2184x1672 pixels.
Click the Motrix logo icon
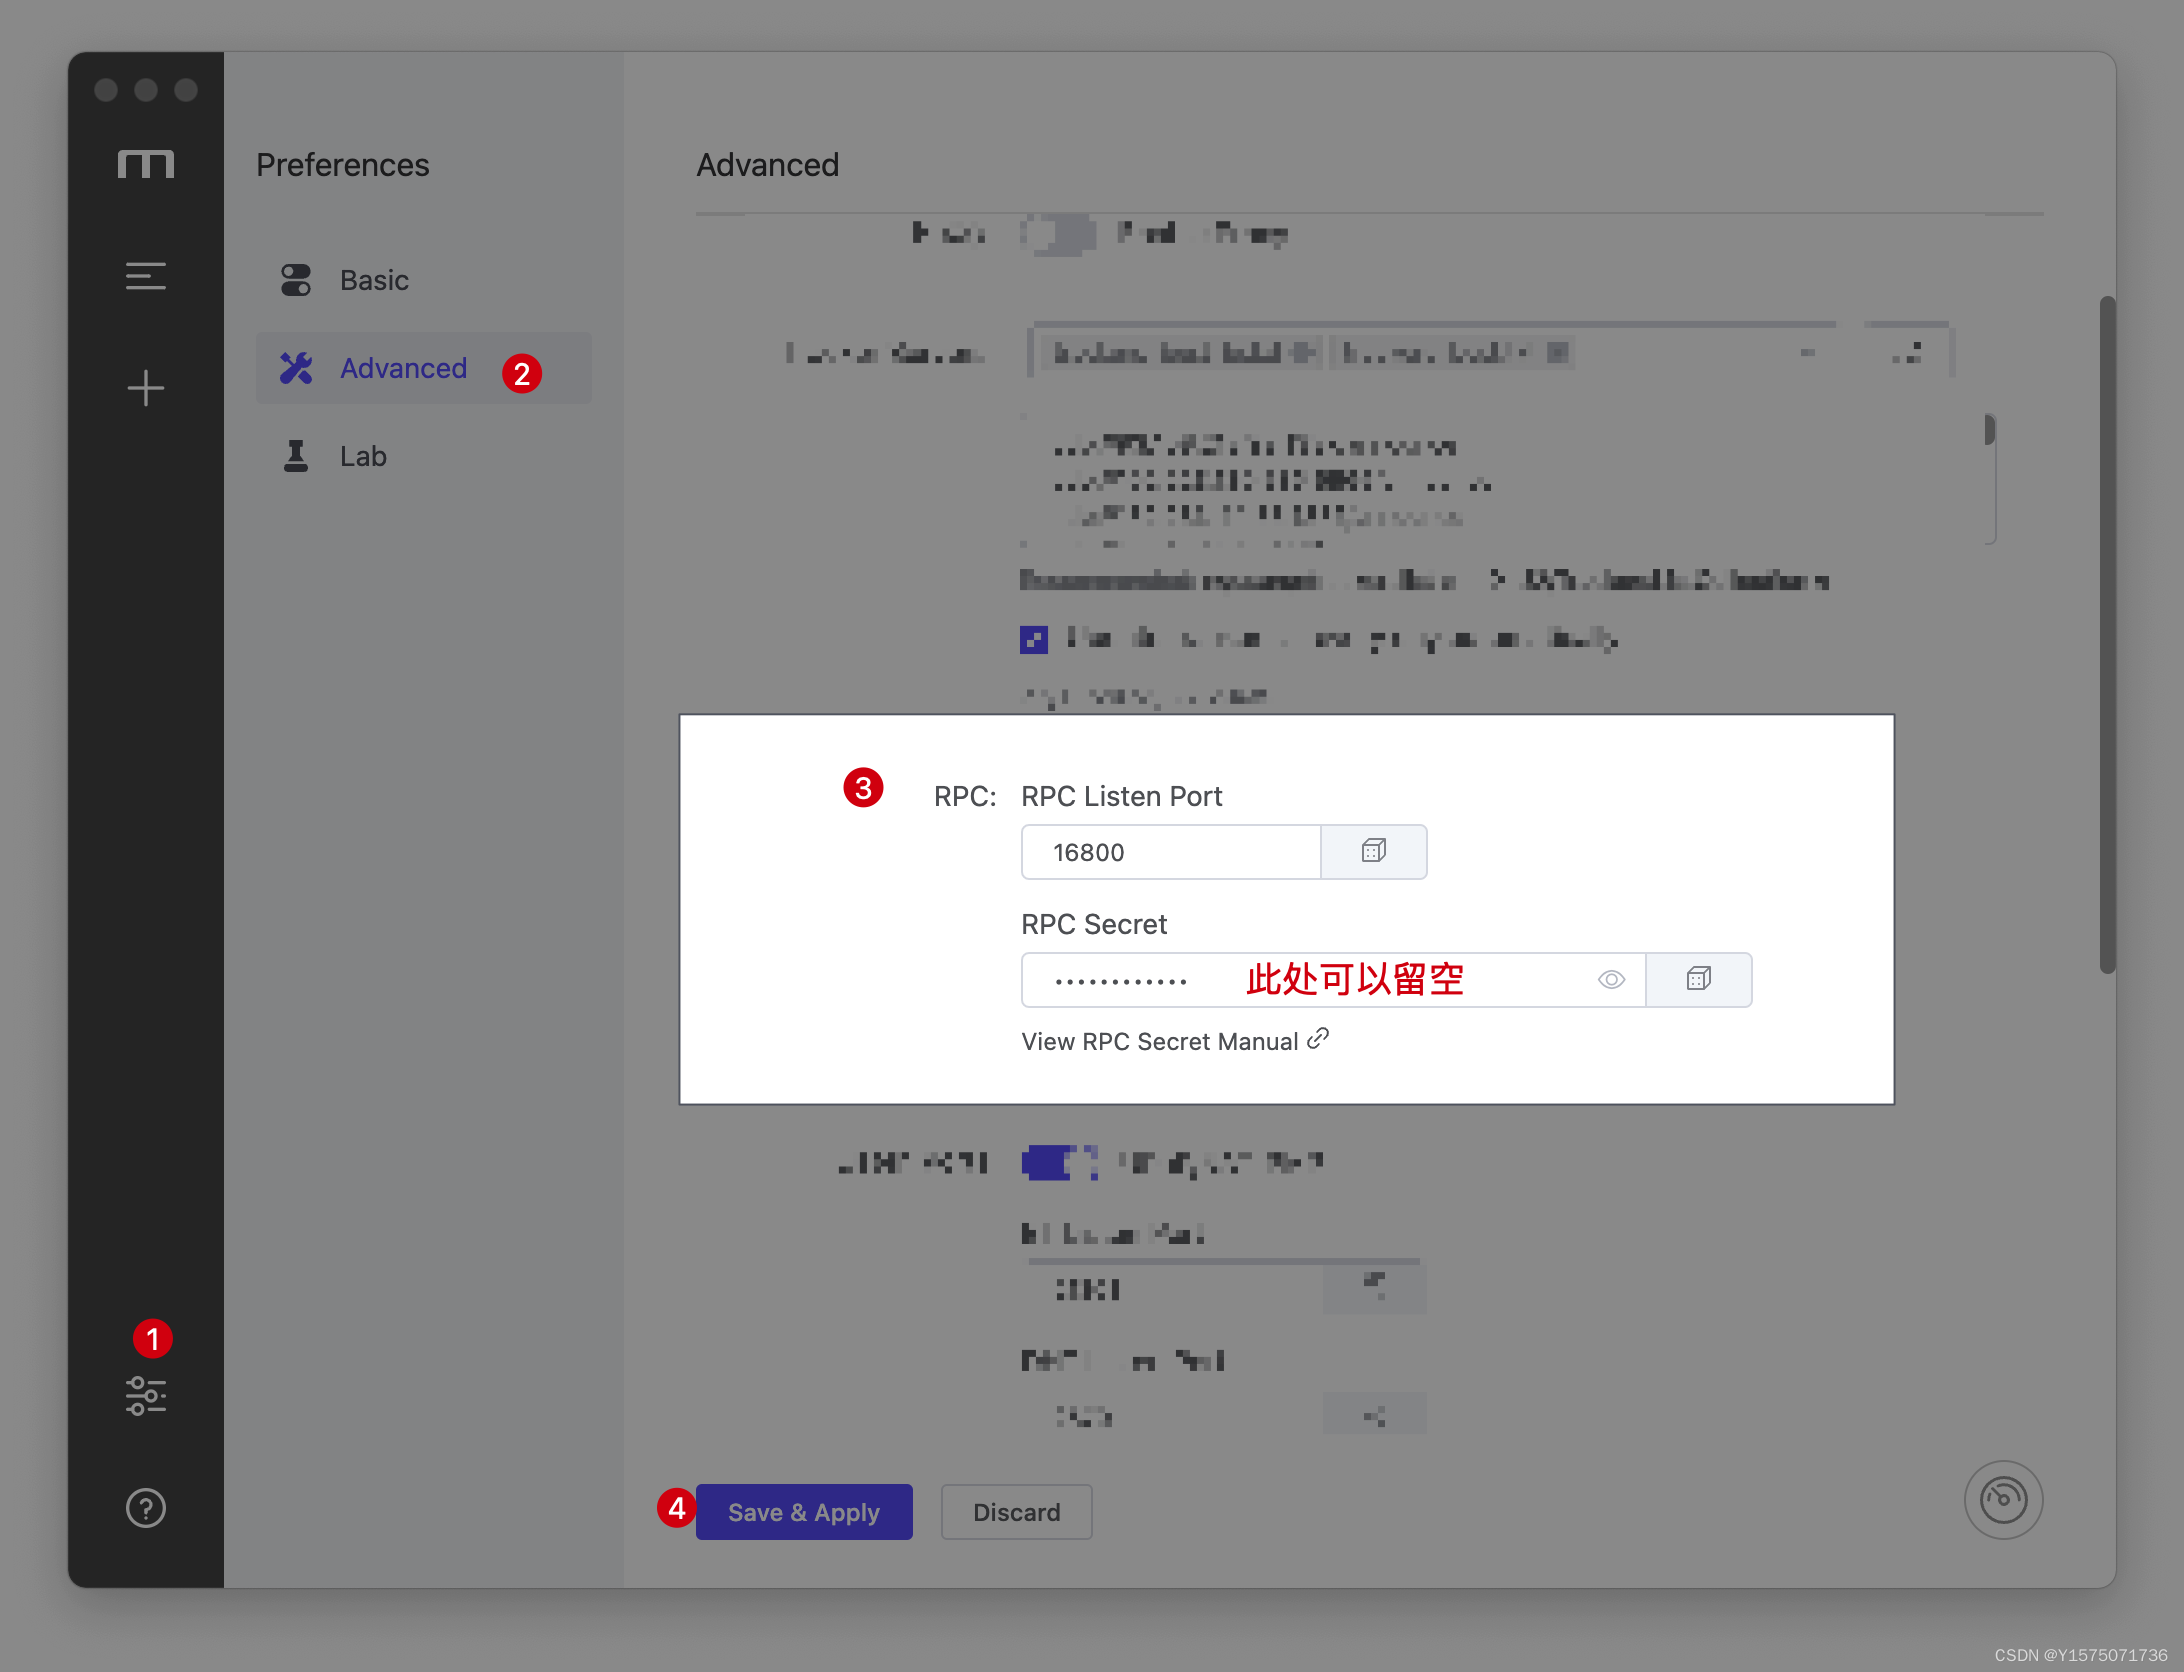[x=146, y=164]
